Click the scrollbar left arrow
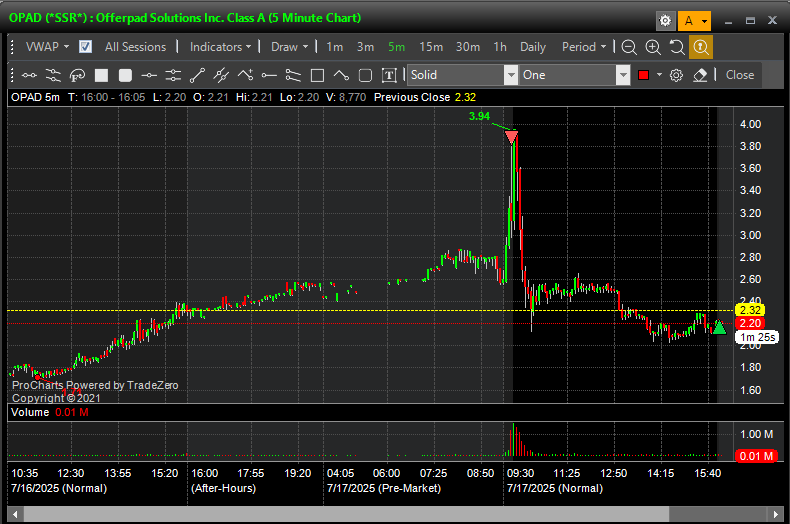The height and width of the screenshot is (524, 790). tap(15, 514)
